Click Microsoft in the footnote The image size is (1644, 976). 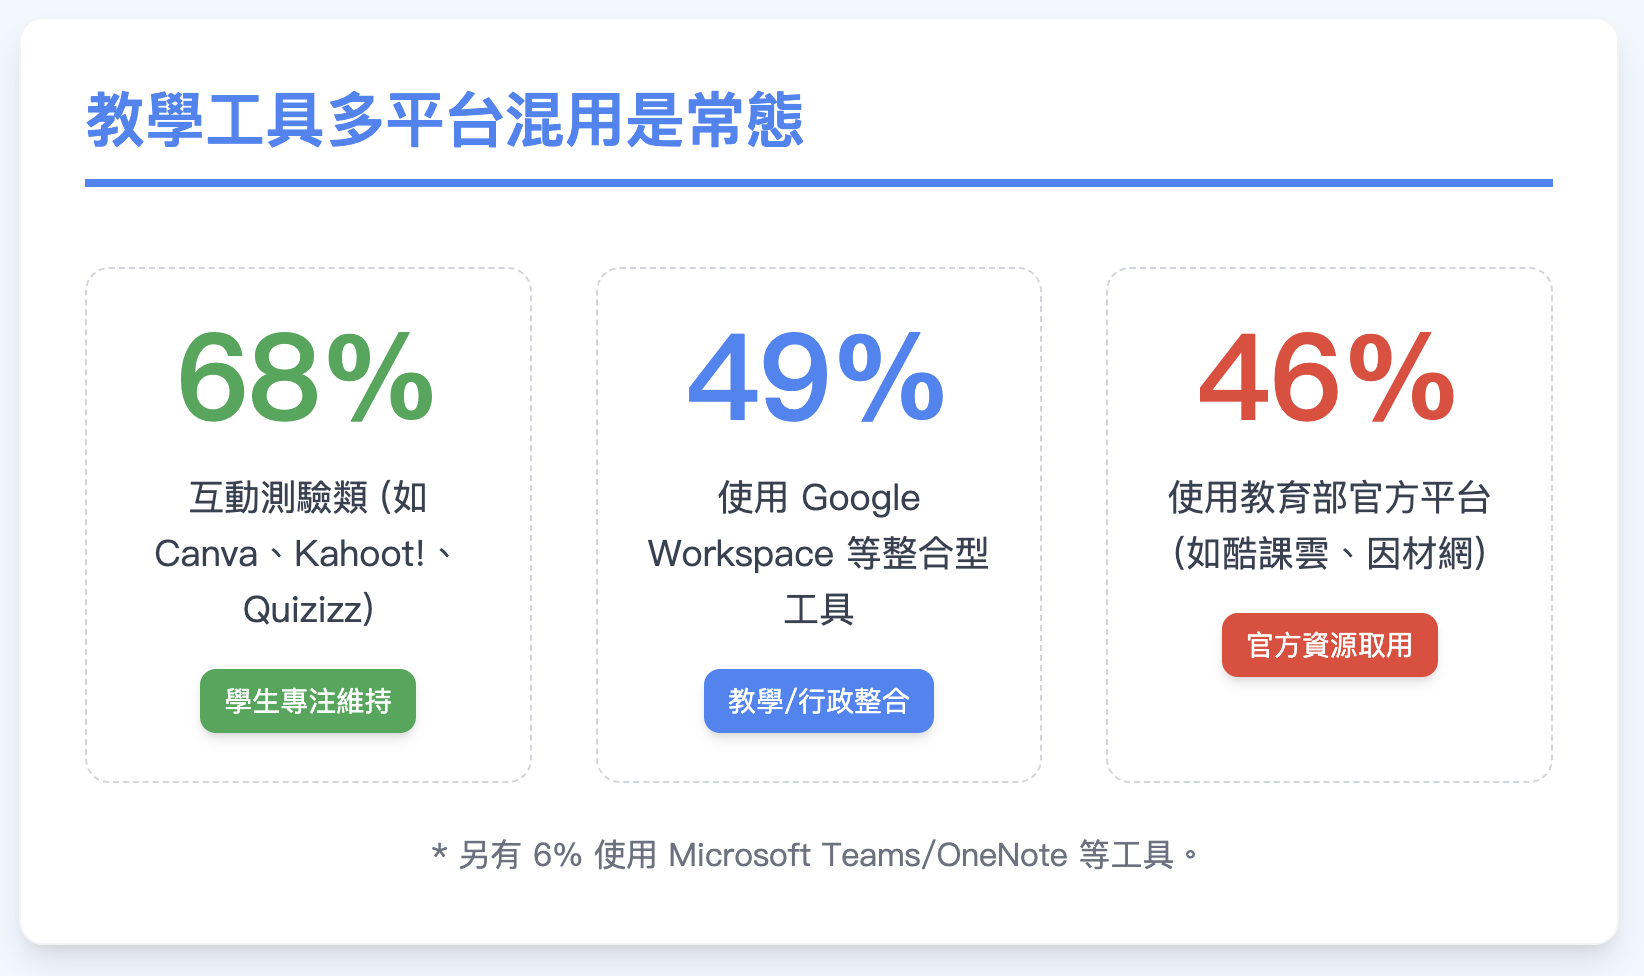pyautogui.click(x=739, y=856)
